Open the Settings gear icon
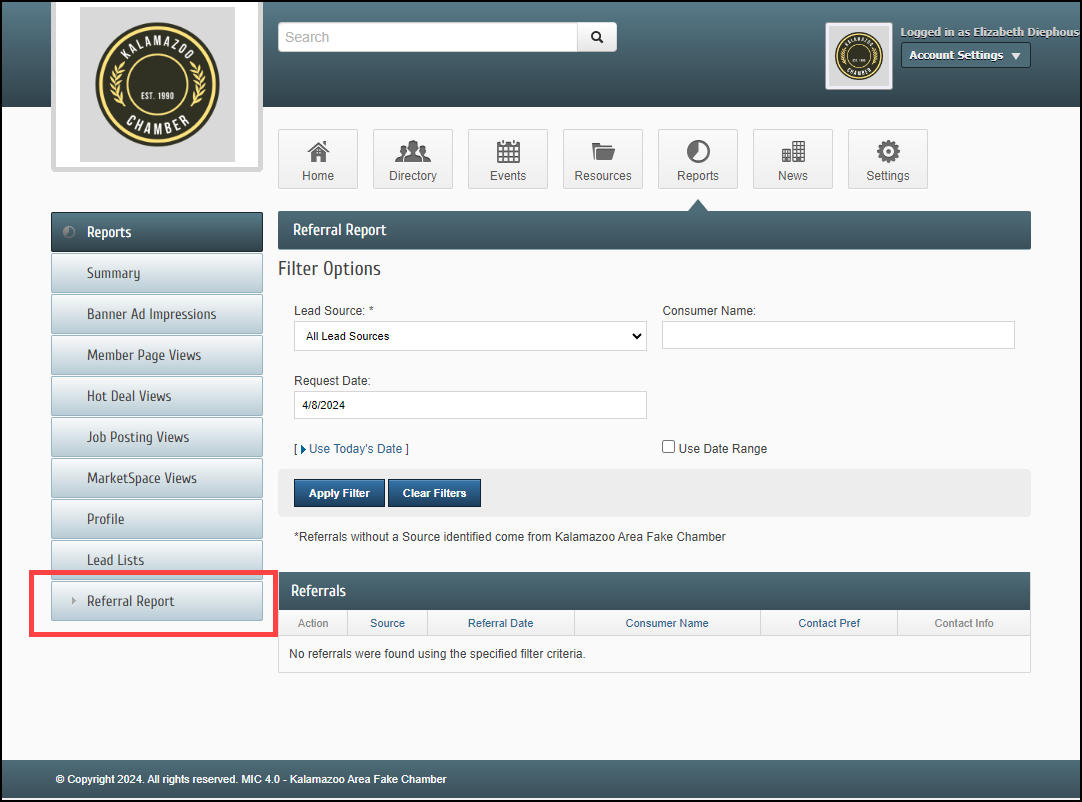 (888, 152)
